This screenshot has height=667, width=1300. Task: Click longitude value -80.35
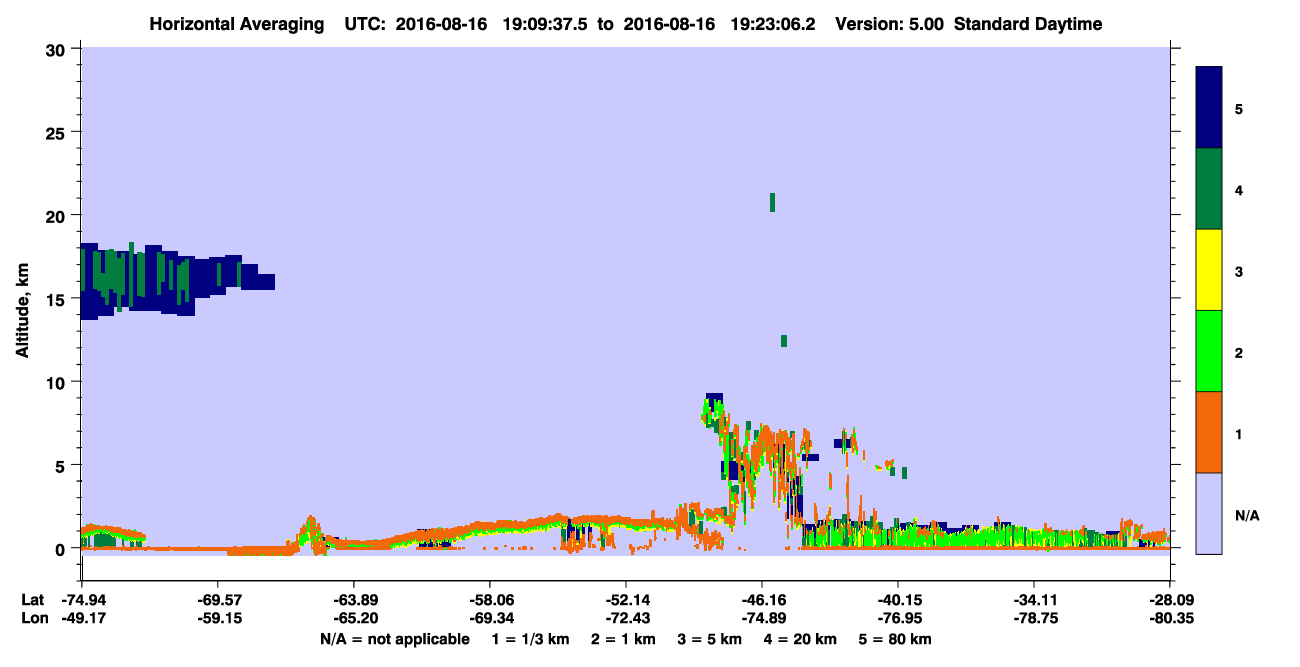pyautogui.click(x=1169, y=619)
